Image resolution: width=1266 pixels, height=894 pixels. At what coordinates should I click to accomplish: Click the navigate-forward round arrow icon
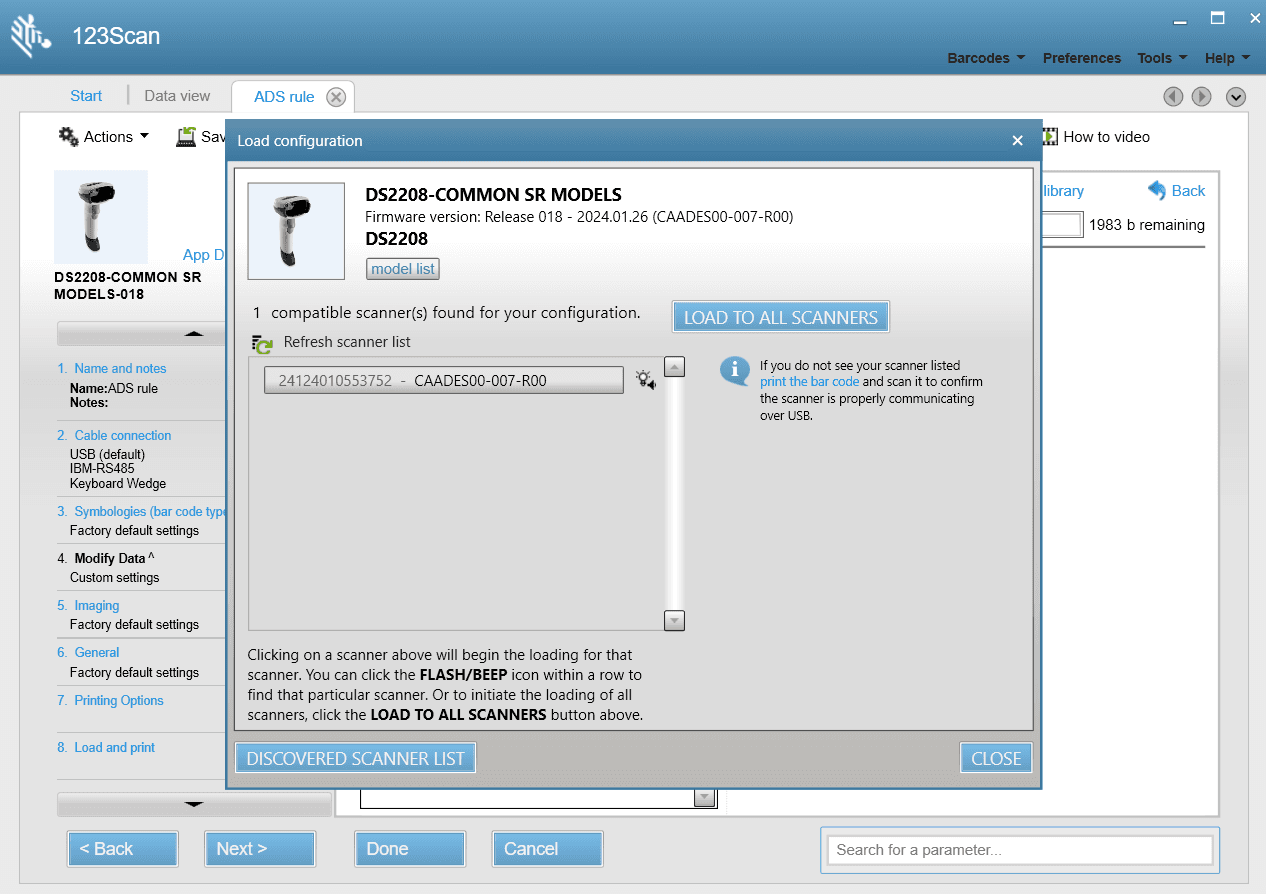(1202, 97)
